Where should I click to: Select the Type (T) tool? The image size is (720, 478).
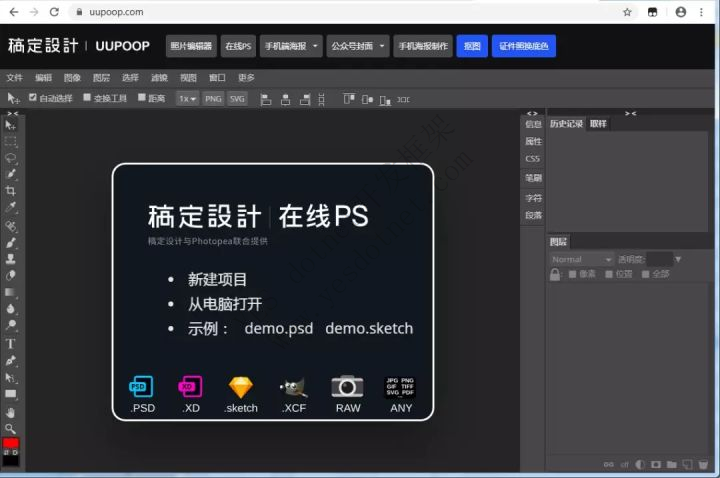coord(10,343)
